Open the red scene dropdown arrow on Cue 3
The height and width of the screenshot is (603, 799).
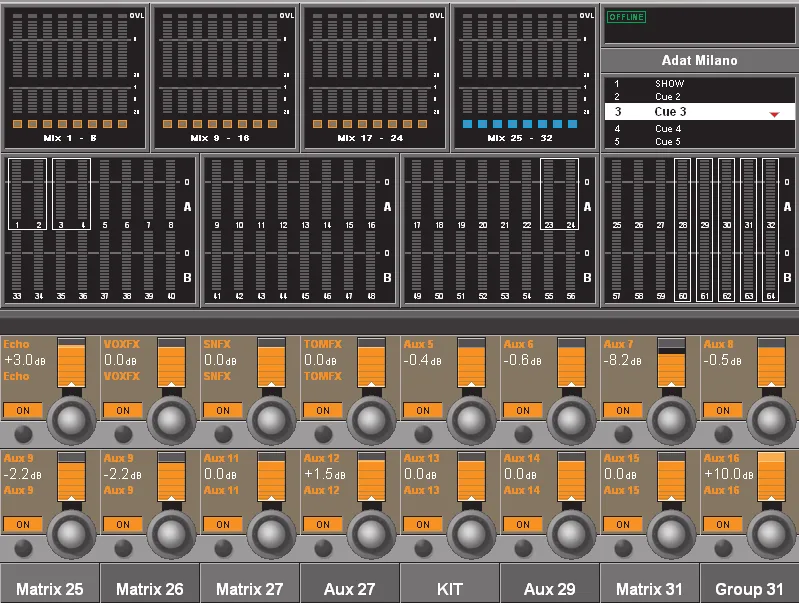click(774, 114)
